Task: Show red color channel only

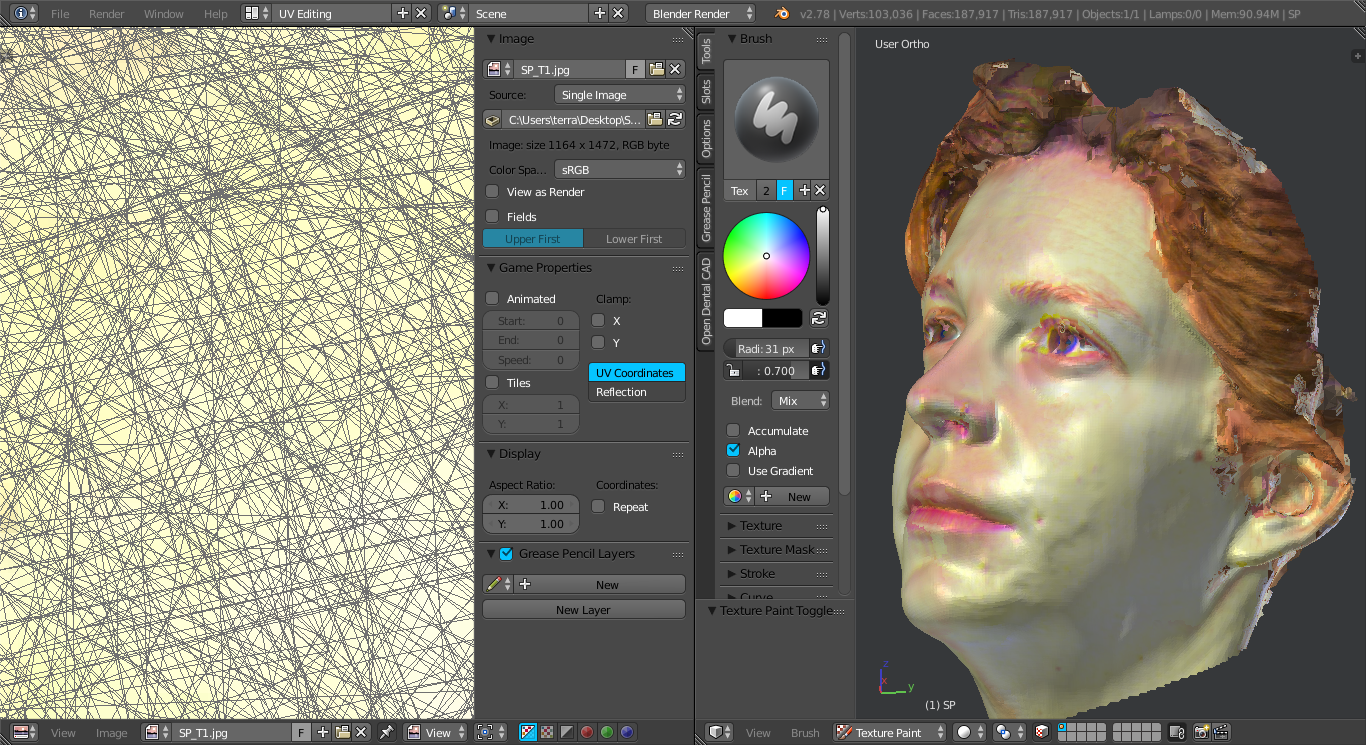Action: coord(587,733)
